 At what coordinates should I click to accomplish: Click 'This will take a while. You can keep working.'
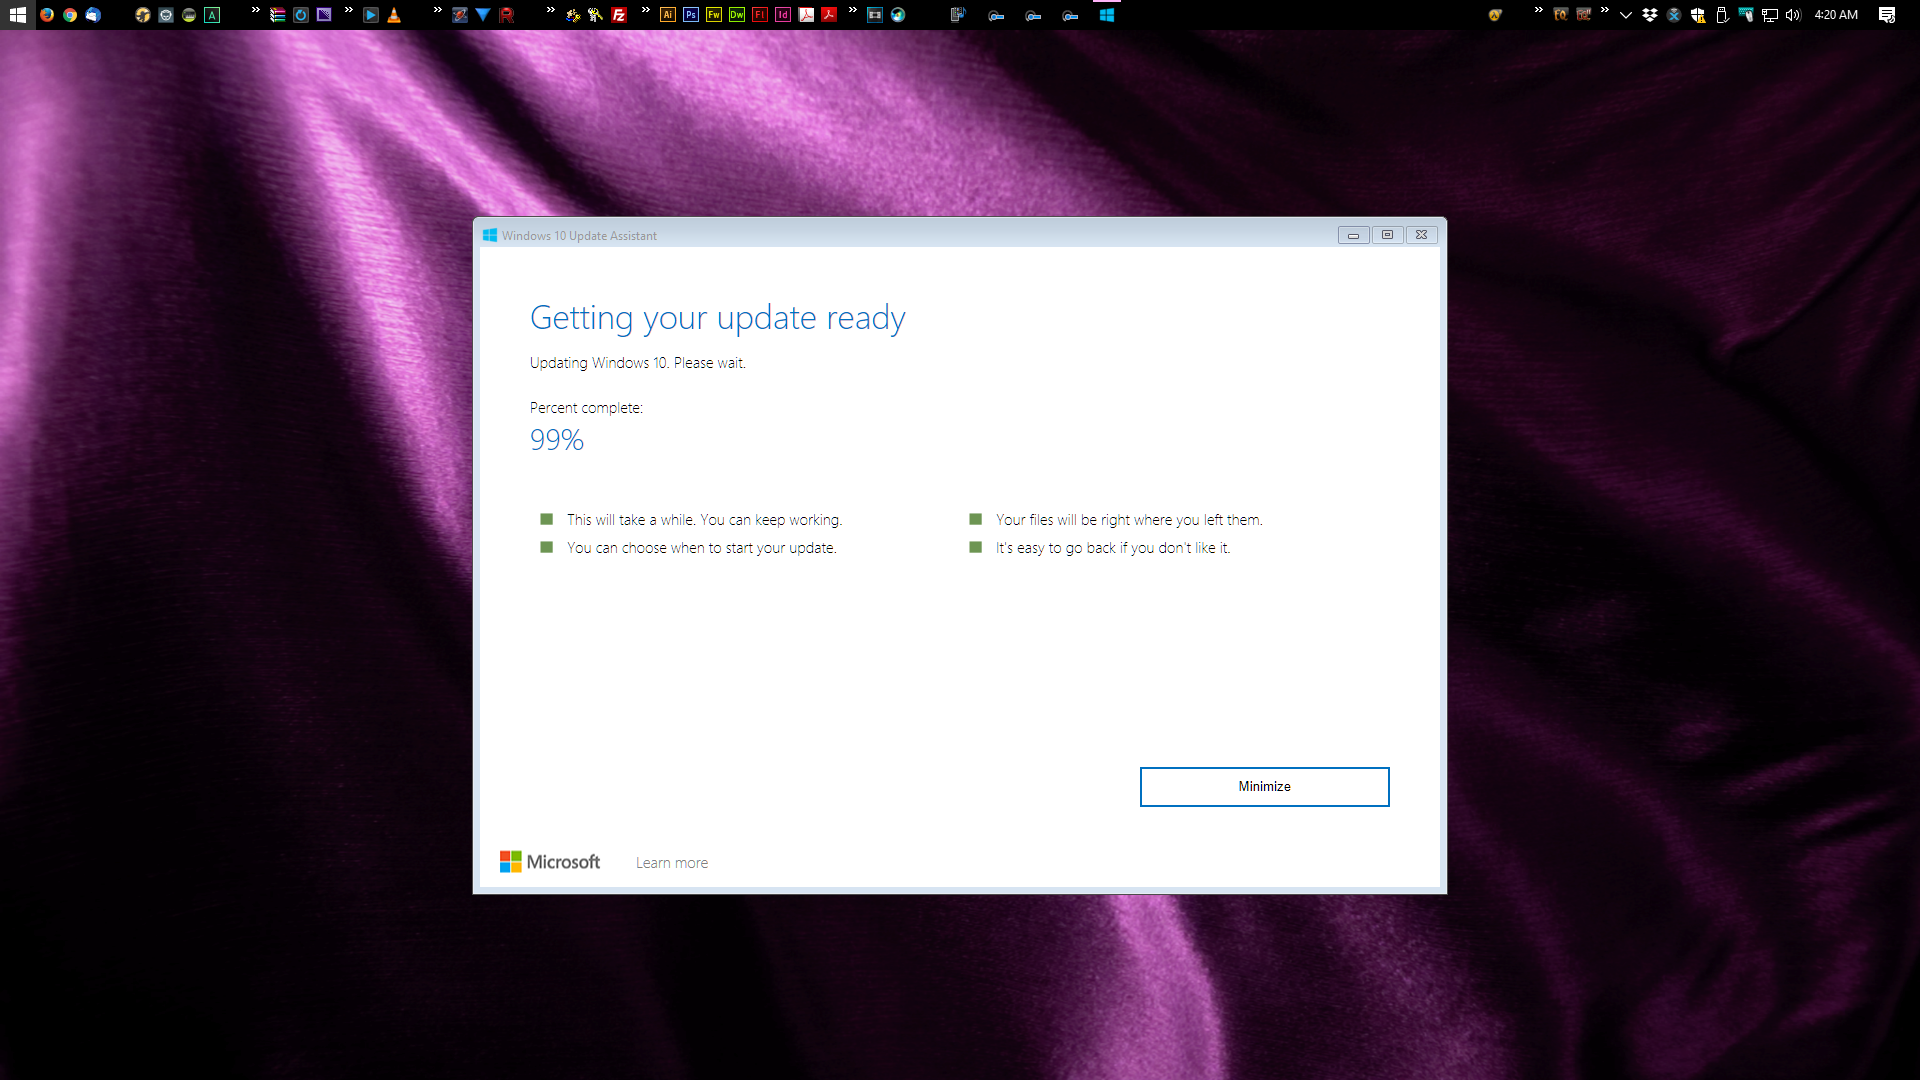click(705, 520)
